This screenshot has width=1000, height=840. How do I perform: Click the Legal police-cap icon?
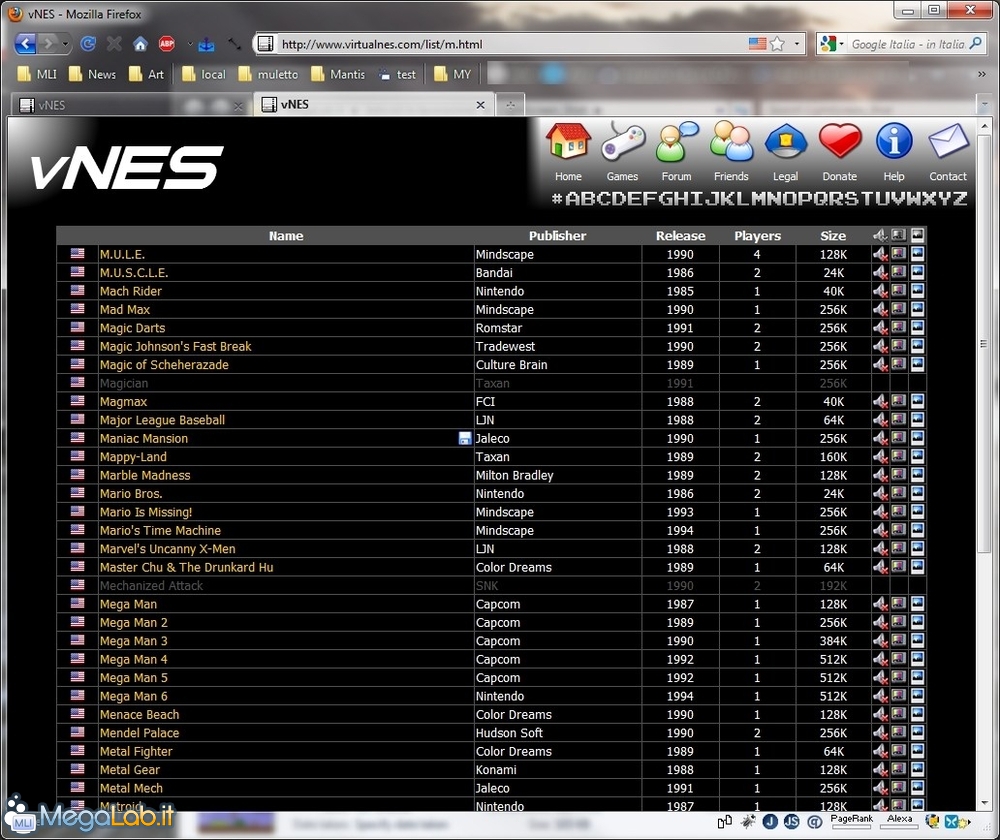point(786,141)
